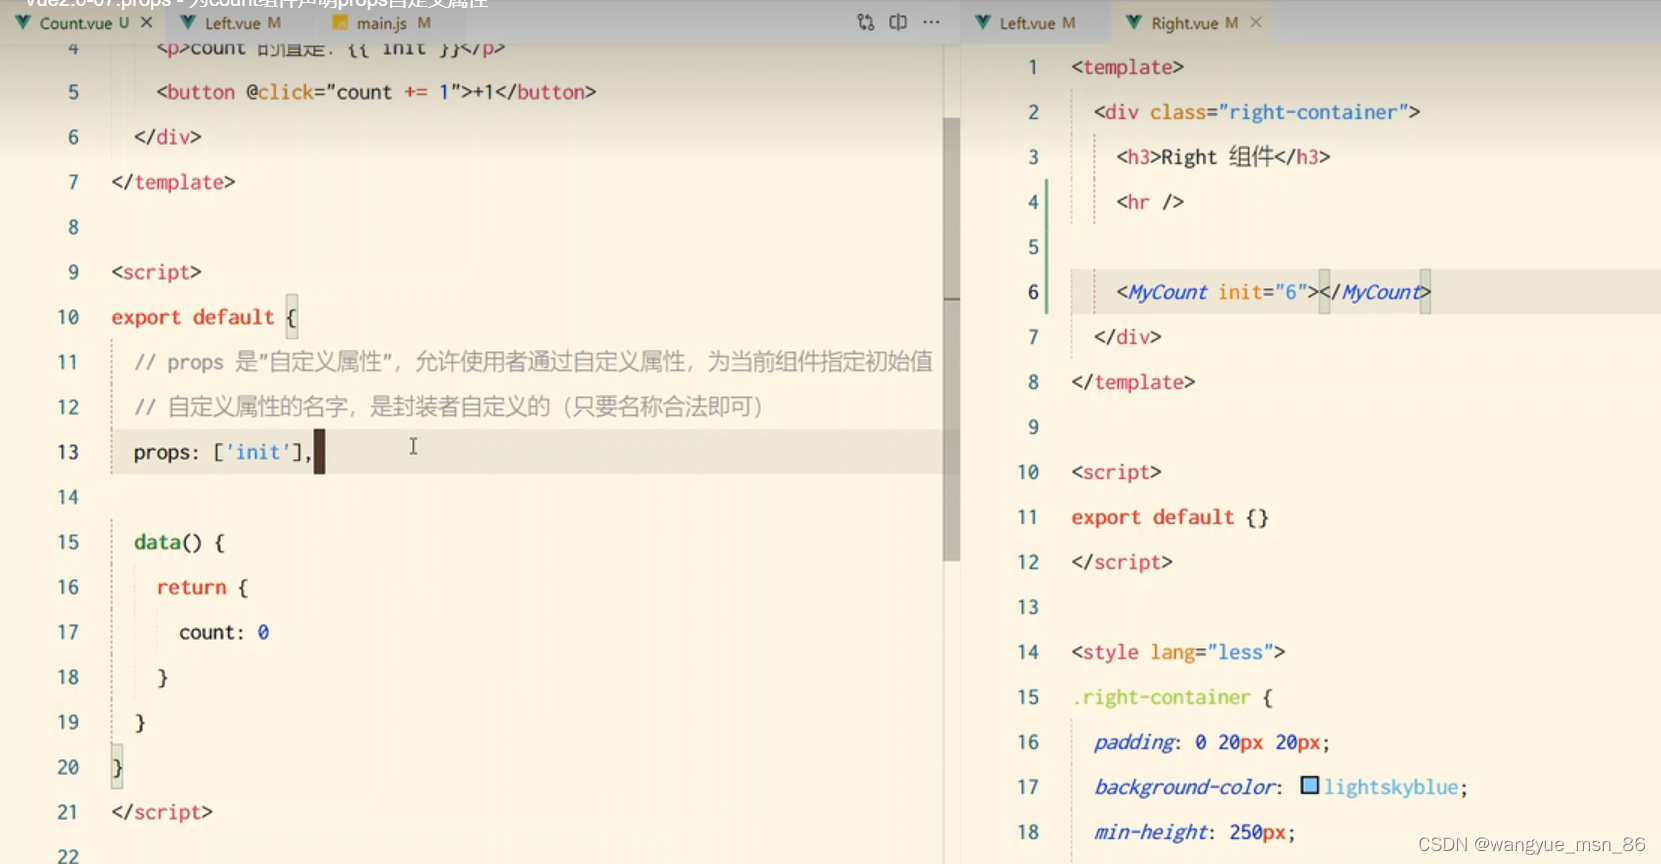Click the style lang="less" line
The image size is (1661, 864).
pyautogui.click(x=1178, y=652)
